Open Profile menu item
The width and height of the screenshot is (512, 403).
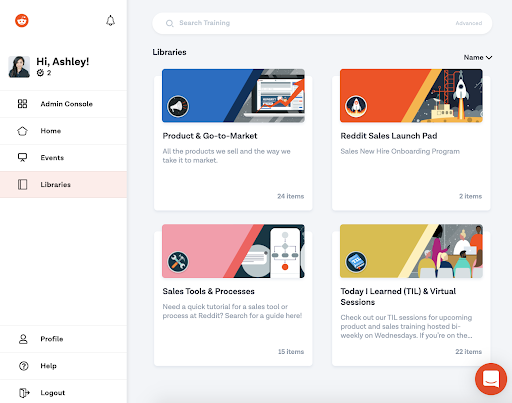coord(63,339)
